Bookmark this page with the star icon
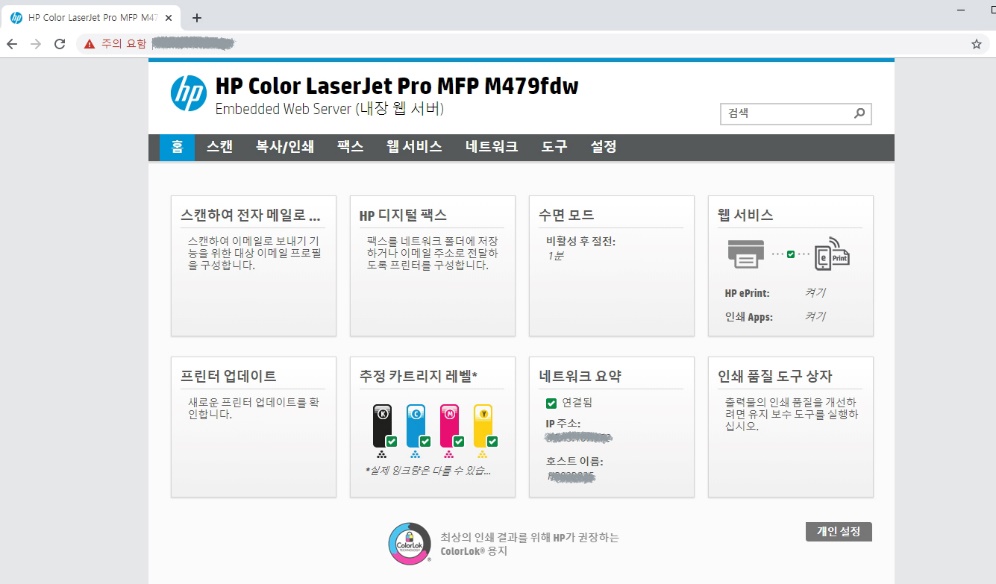Screen dimensions: 996x584 click(976, 44)
